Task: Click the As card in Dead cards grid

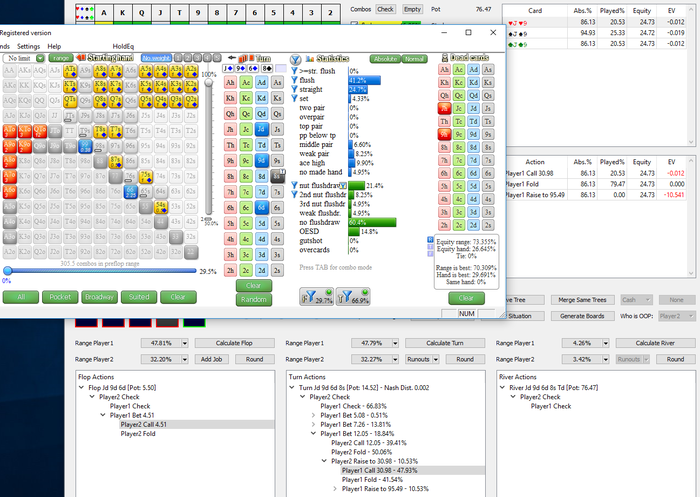Action: (x=488, y=69)
